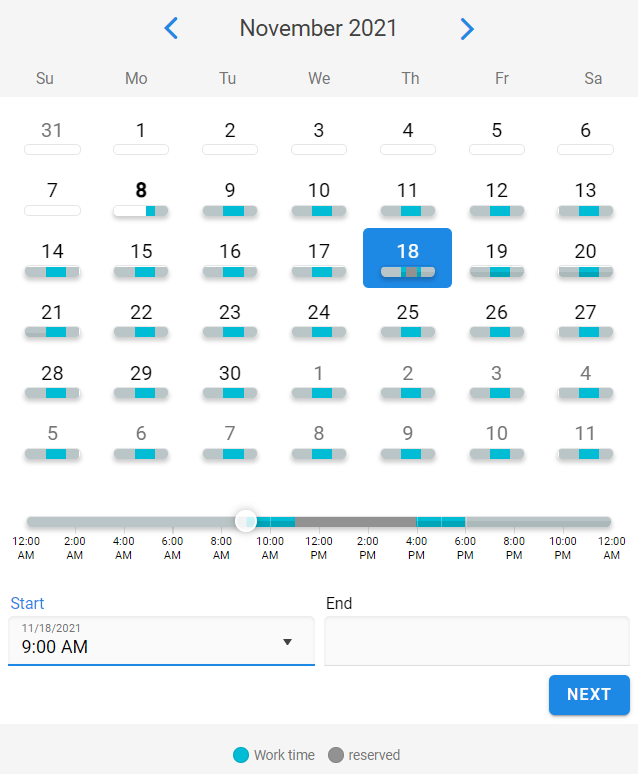Click the NEXT button

(589, 695)
